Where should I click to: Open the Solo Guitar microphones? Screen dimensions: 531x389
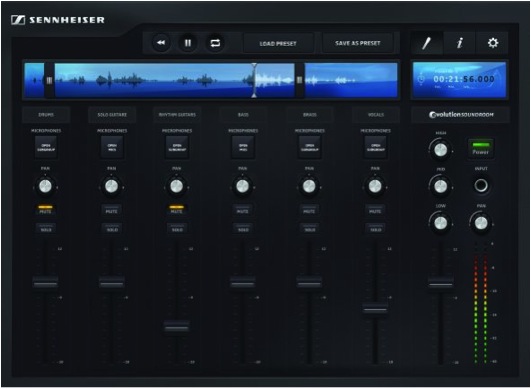pos(112,147)
